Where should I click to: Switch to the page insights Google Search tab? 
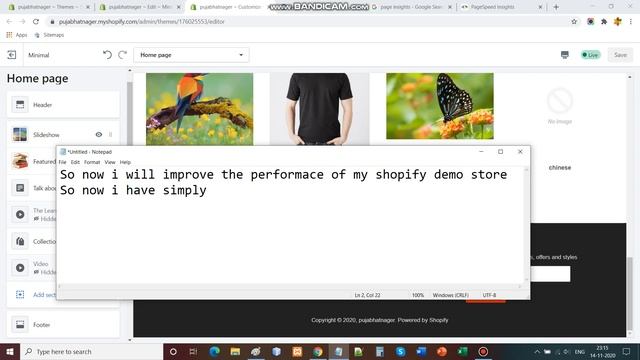tap(412, 7)
